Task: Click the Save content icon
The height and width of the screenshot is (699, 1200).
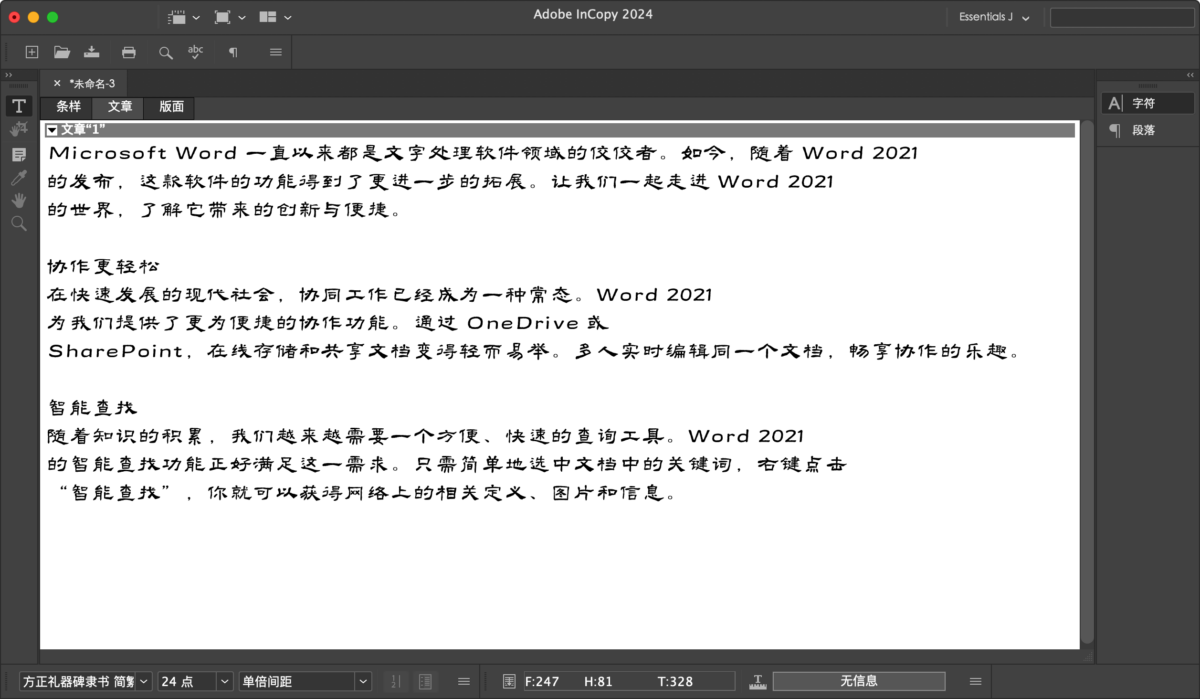Action: click(x=92, y=52)
